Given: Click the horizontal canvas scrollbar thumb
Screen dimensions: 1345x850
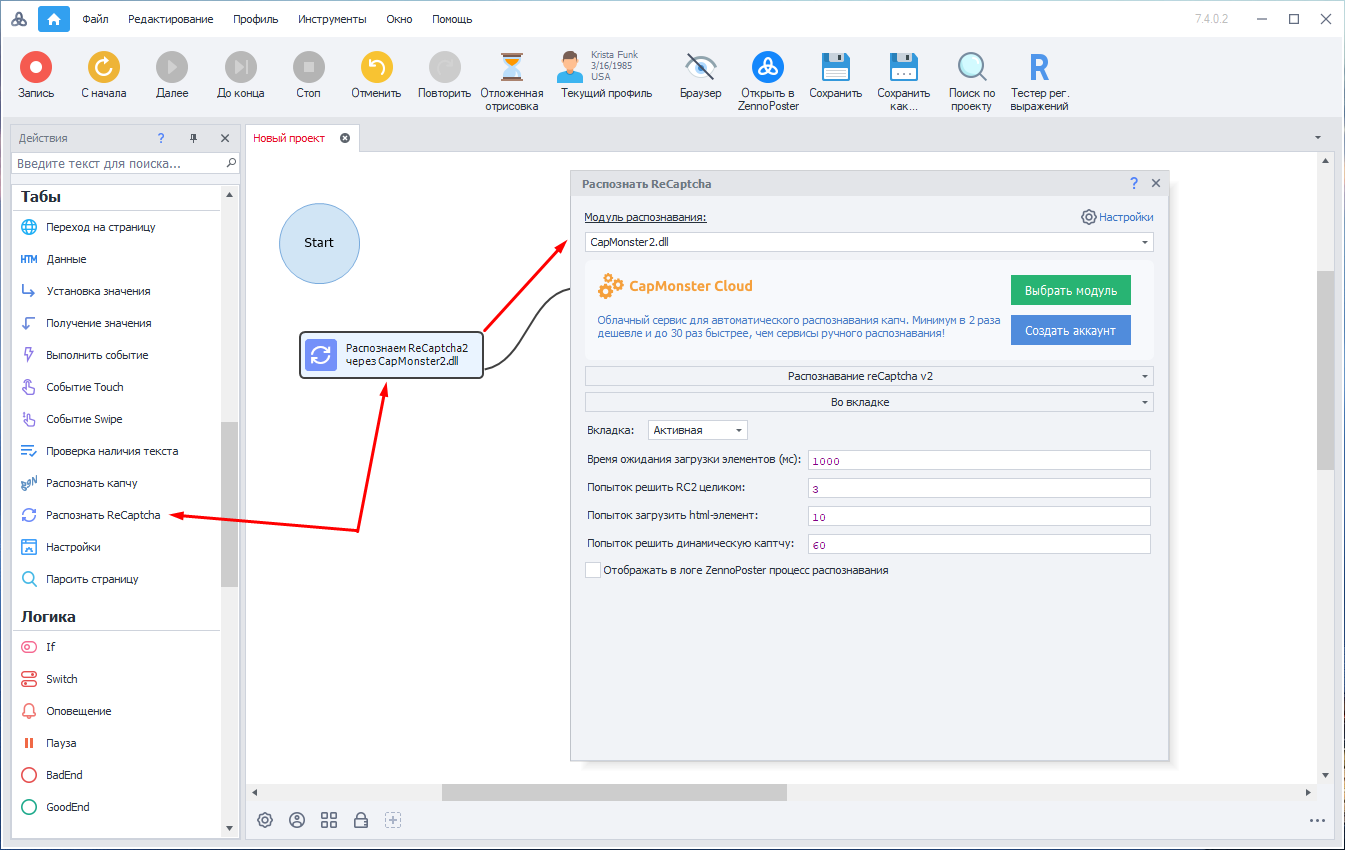Looking at the screenshot, I should pos(614,792).
